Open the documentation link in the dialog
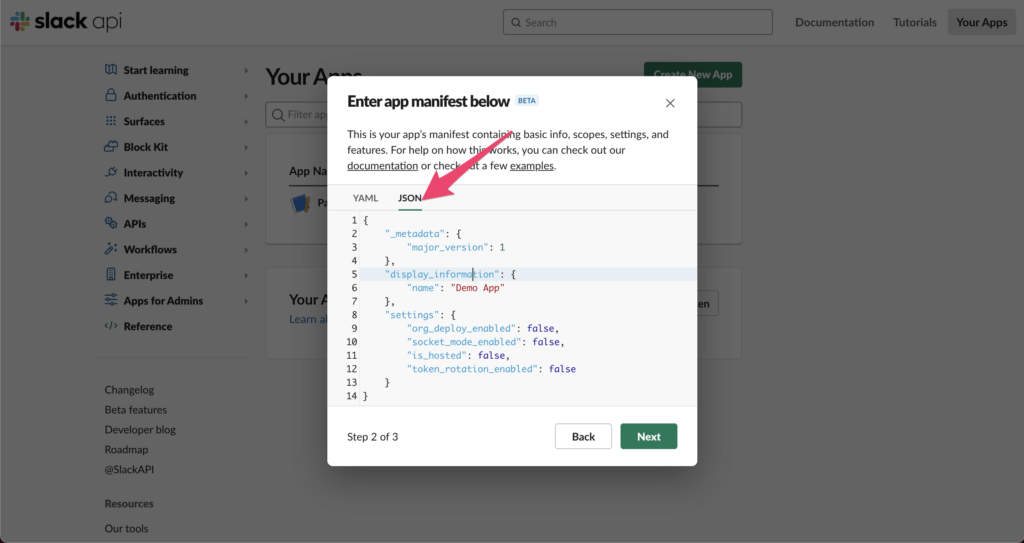Viewport: 1024px width, 543px height. point(382,165)
